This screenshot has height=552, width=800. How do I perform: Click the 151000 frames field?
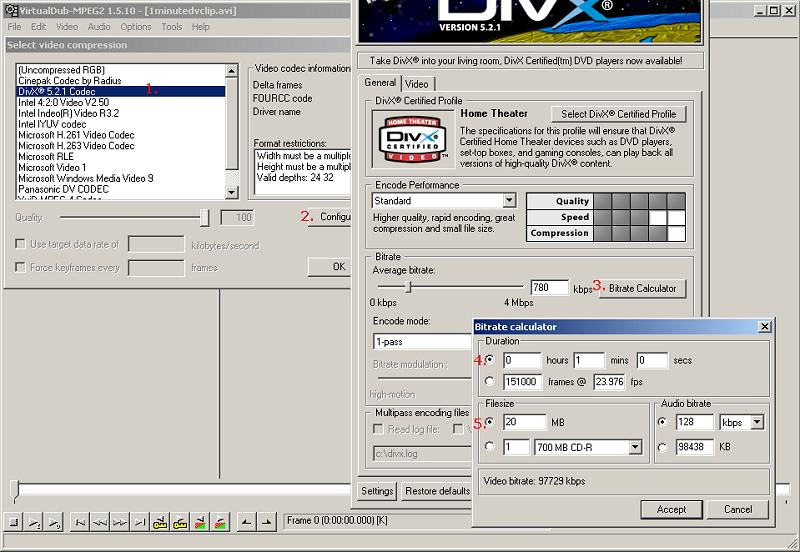[522, 382]
